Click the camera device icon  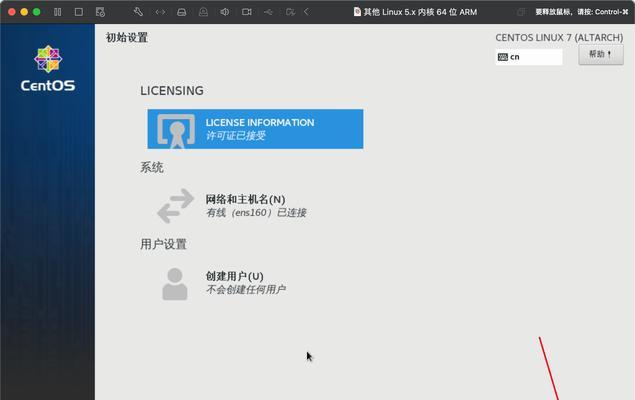coord(247,12)
